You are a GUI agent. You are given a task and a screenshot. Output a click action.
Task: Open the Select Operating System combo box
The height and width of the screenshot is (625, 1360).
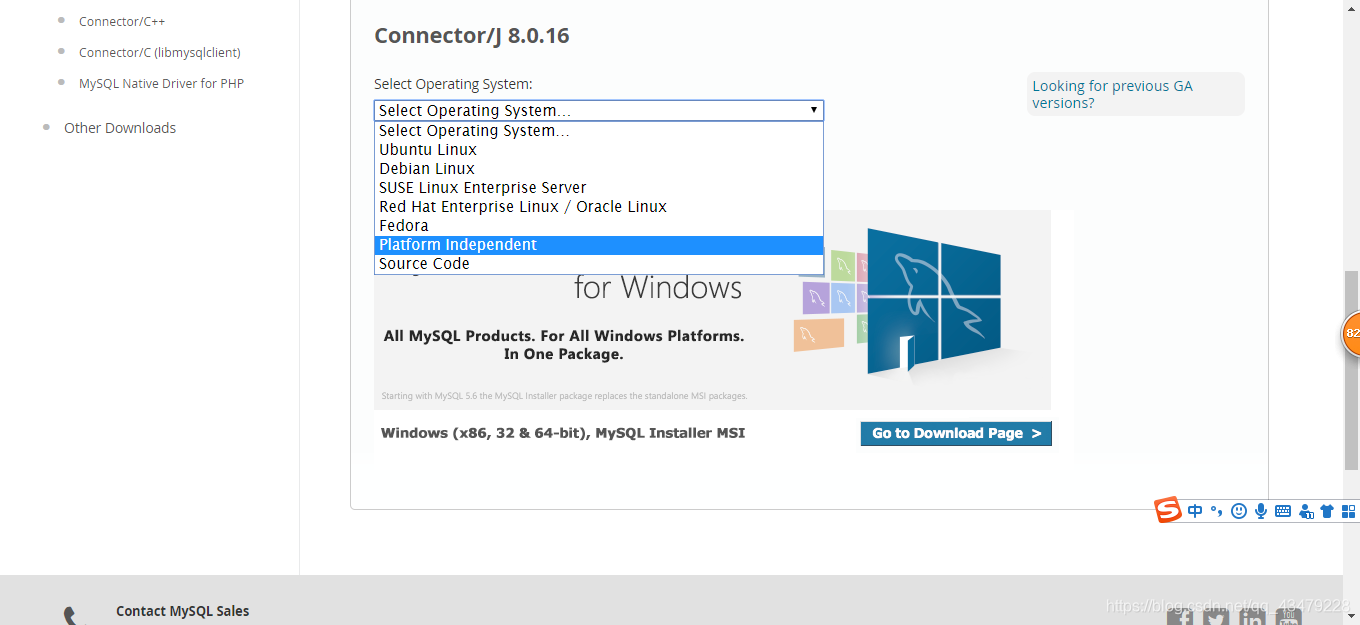[599, 110]
